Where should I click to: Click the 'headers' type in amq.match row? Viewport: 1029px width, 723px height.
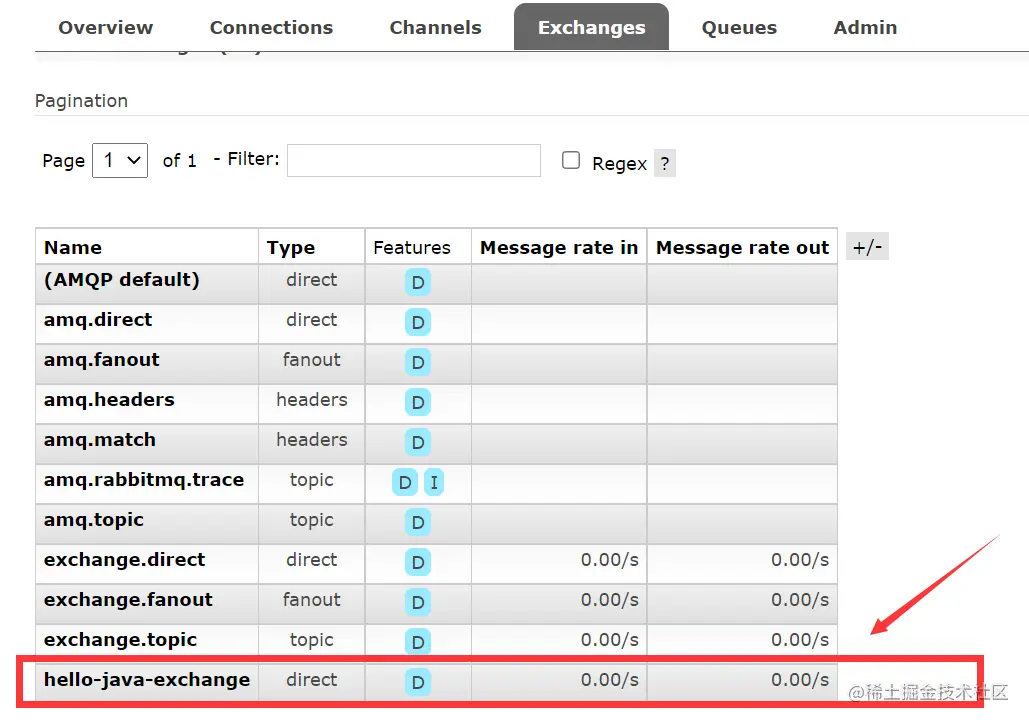point(312,440)
